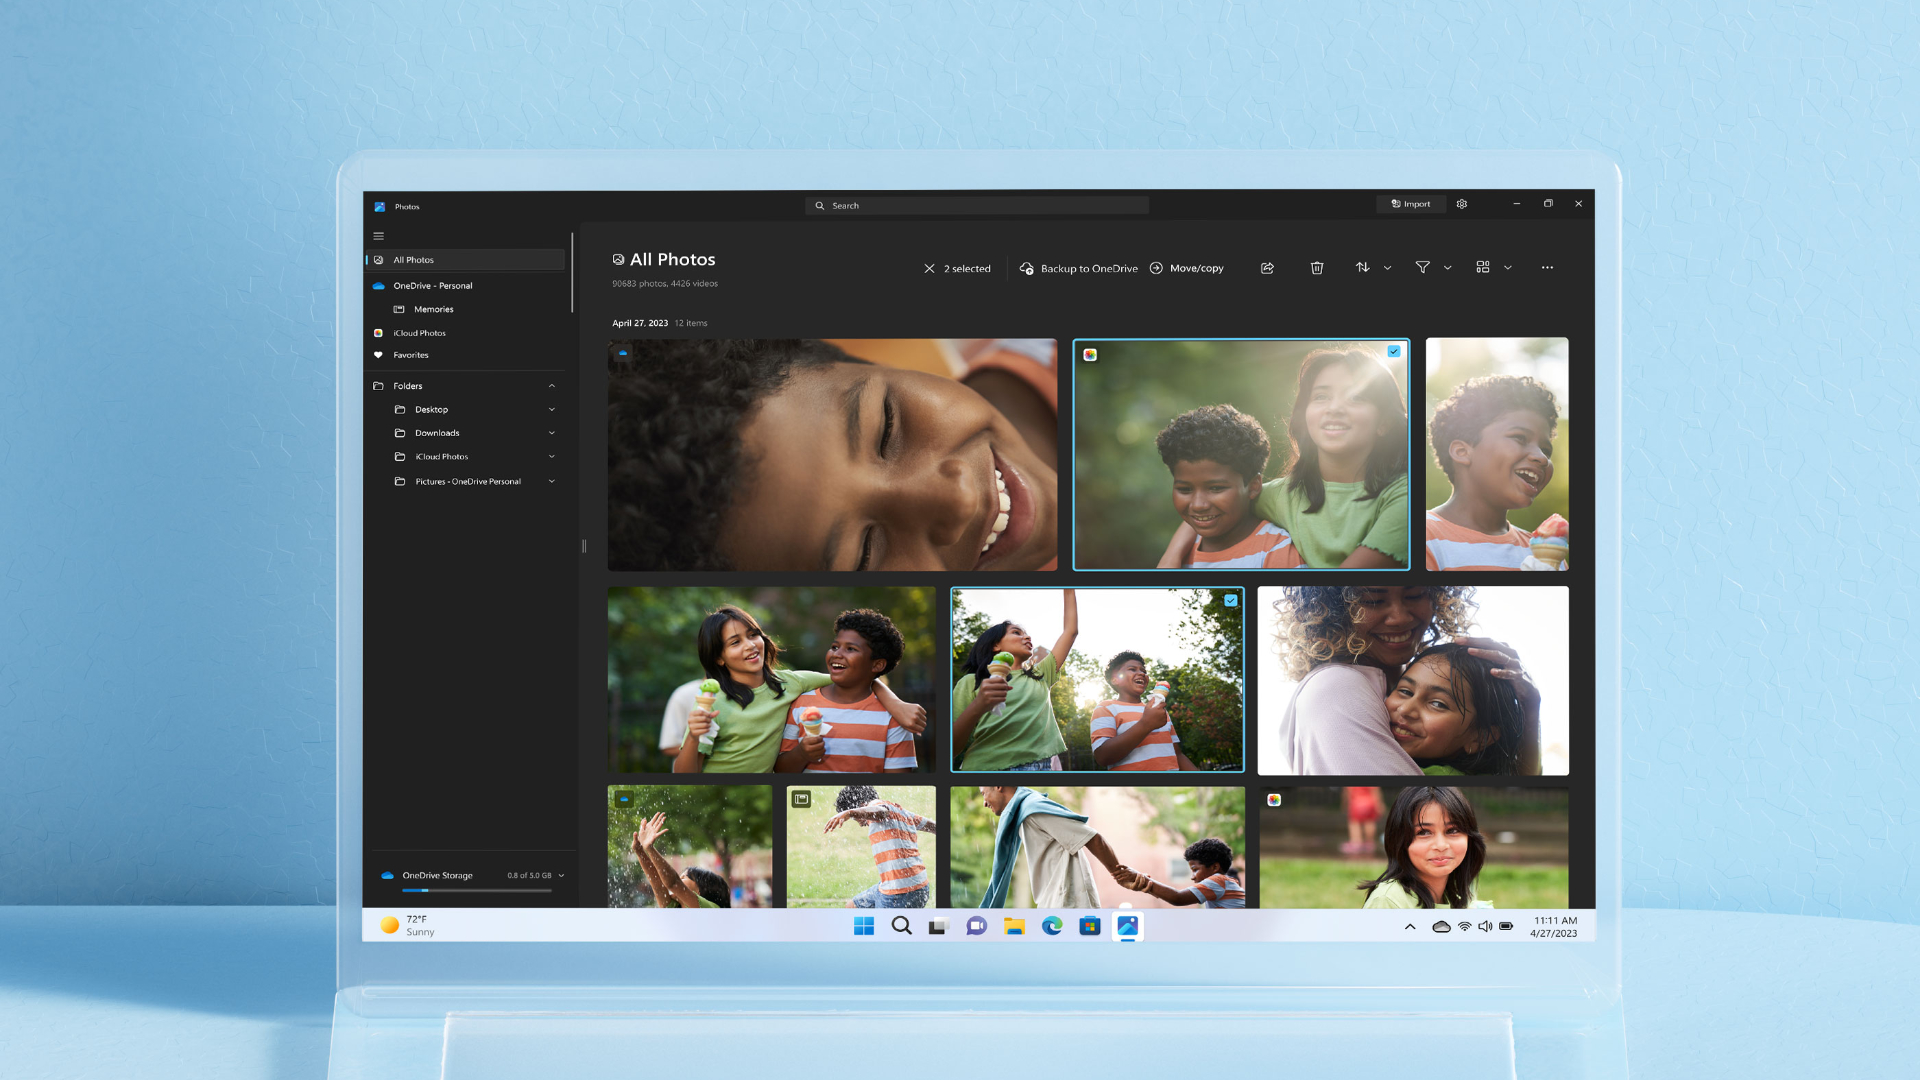Click OneDrive badge on laughing boy close-up
The height and width of the screenshot is (1080, 1920).
[x=623, y=353]
